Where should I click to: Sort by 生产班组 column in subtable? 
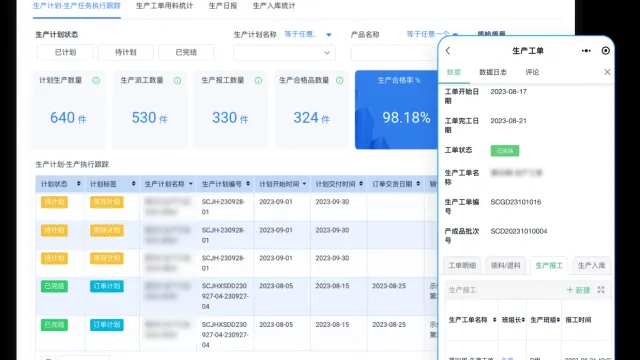[x=558, y=320]
